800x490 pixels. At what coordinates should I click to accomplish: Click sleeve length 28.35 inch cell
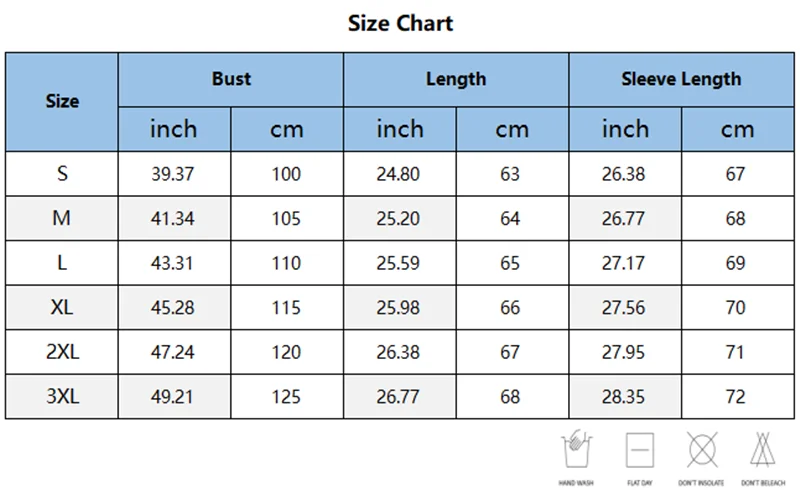tap(626, 397)
